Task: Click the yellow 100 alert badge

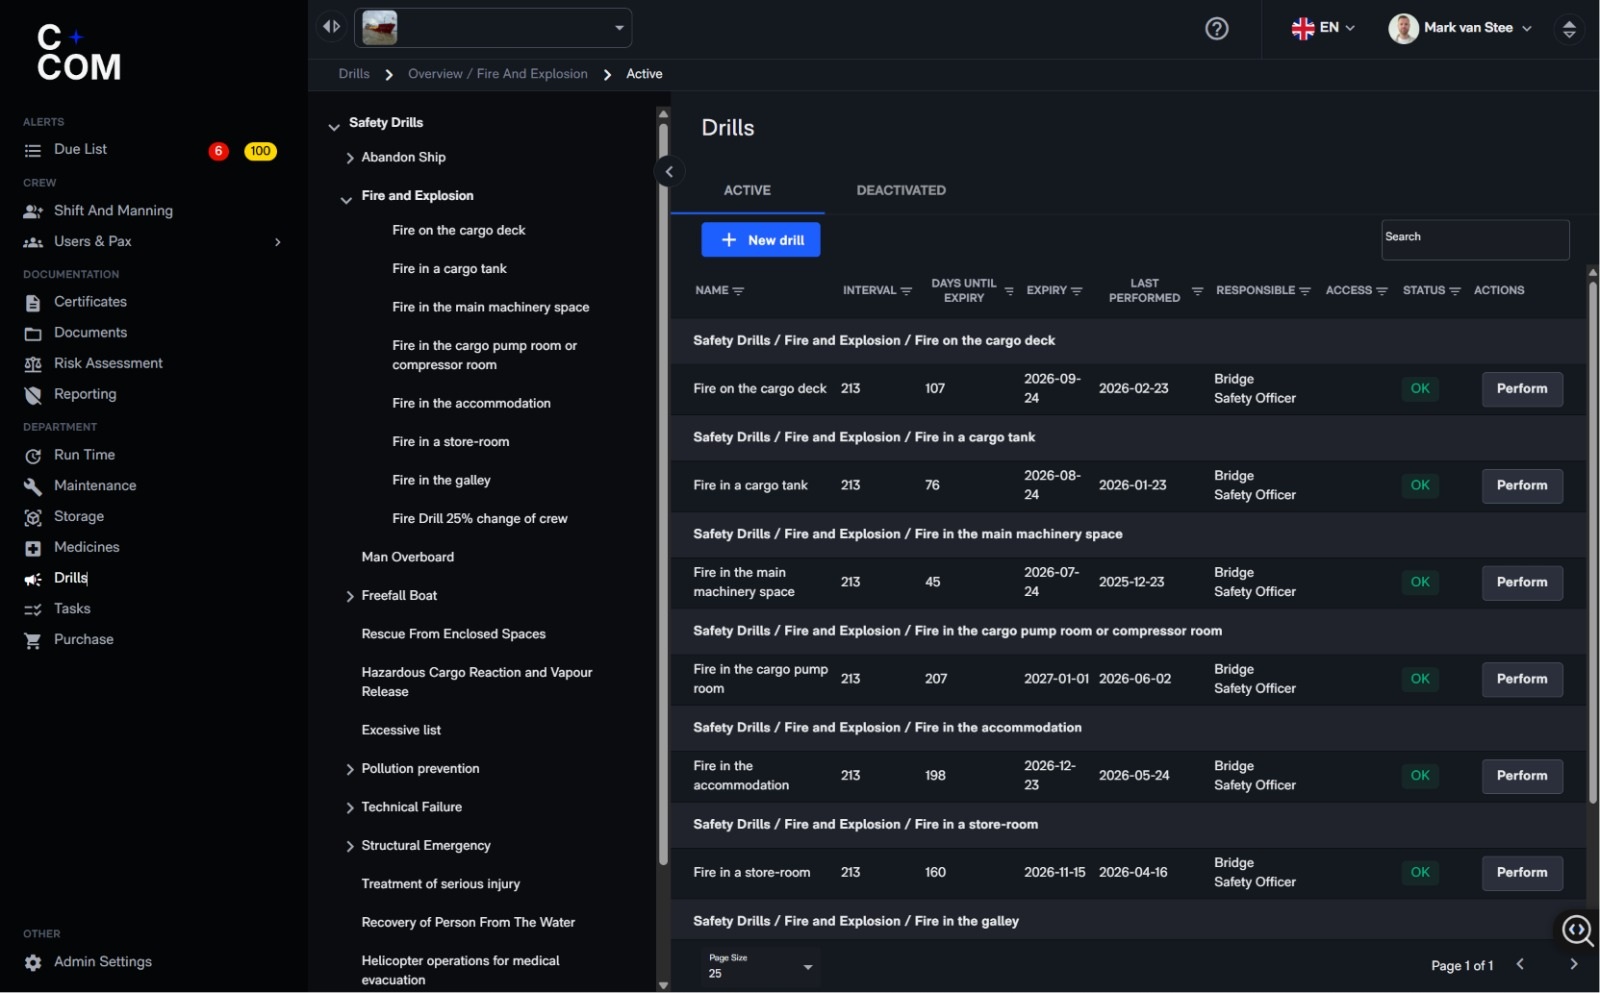Action: 260,151
